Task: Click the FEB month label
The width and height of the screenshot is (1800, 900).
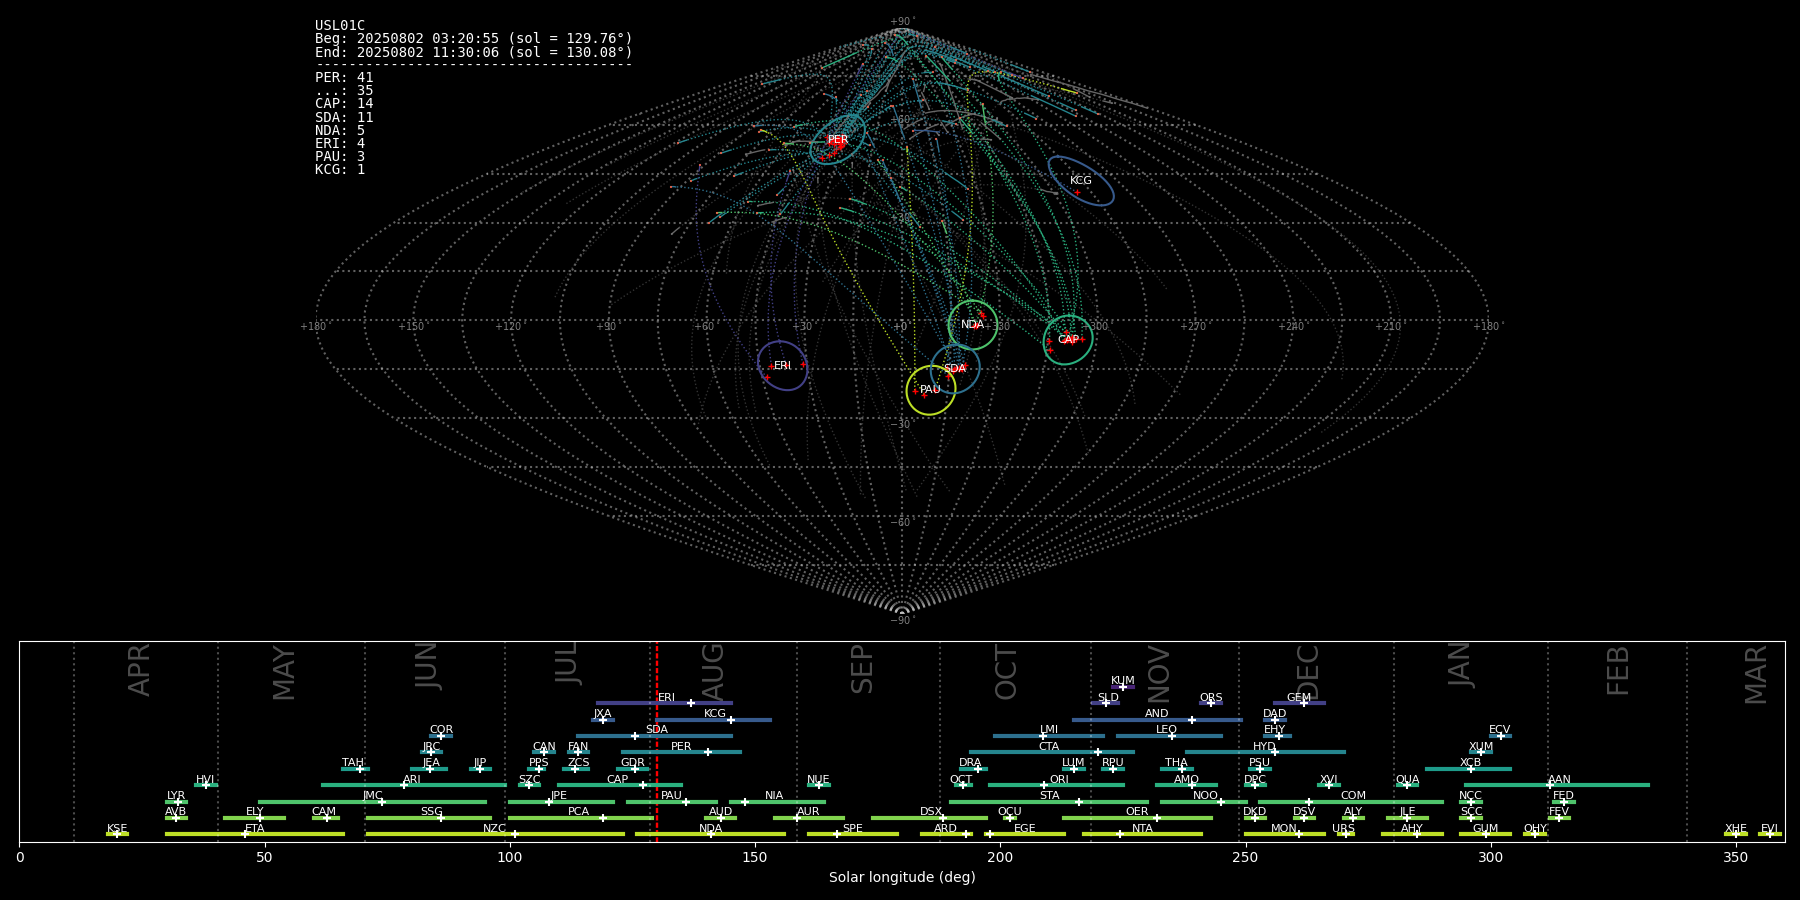Action: pos(1618,671)
